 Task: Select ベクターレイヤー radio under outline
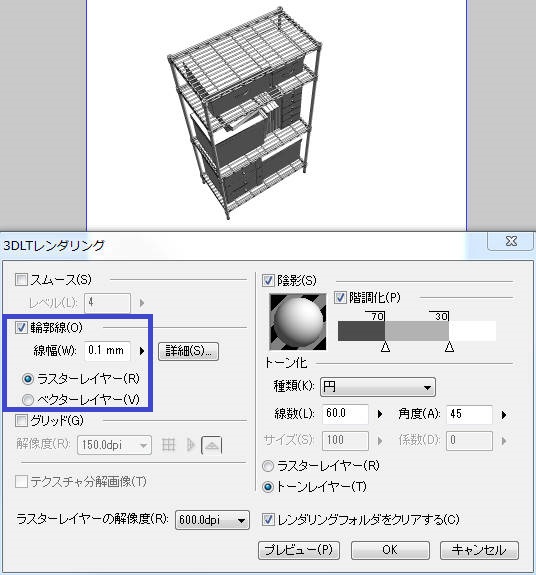[x=28, y=400]
